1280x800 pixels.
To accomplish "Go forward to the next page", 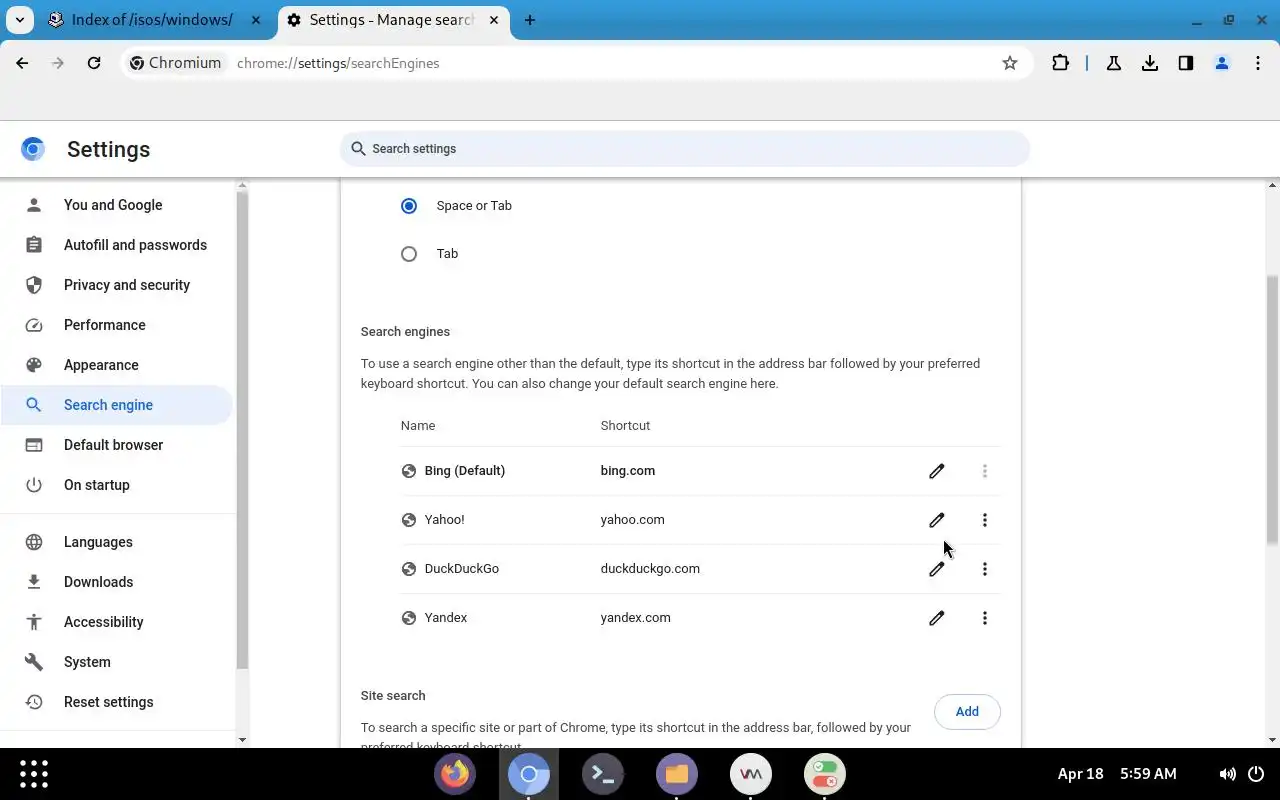I will coord(58,63).
